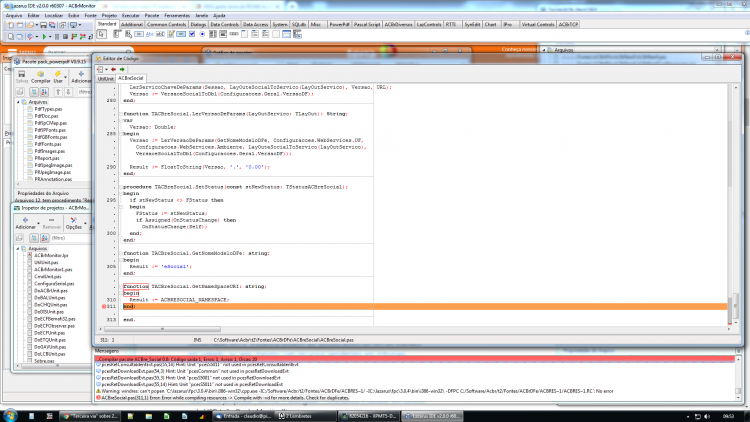
Task: Select PdfTypes.pas in package file list
Action: [48, 109]
